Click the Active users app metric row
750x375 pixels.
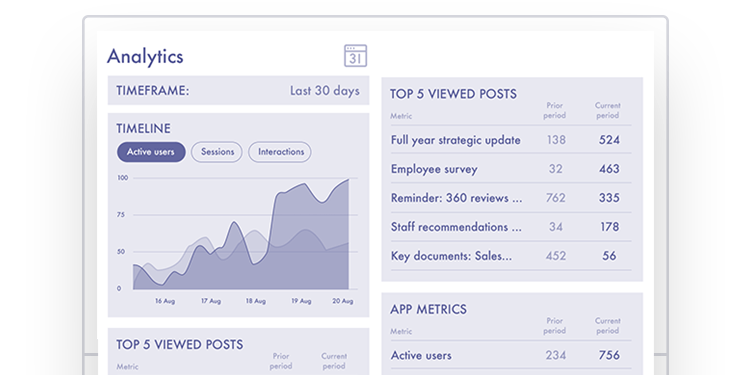(511, 355)
